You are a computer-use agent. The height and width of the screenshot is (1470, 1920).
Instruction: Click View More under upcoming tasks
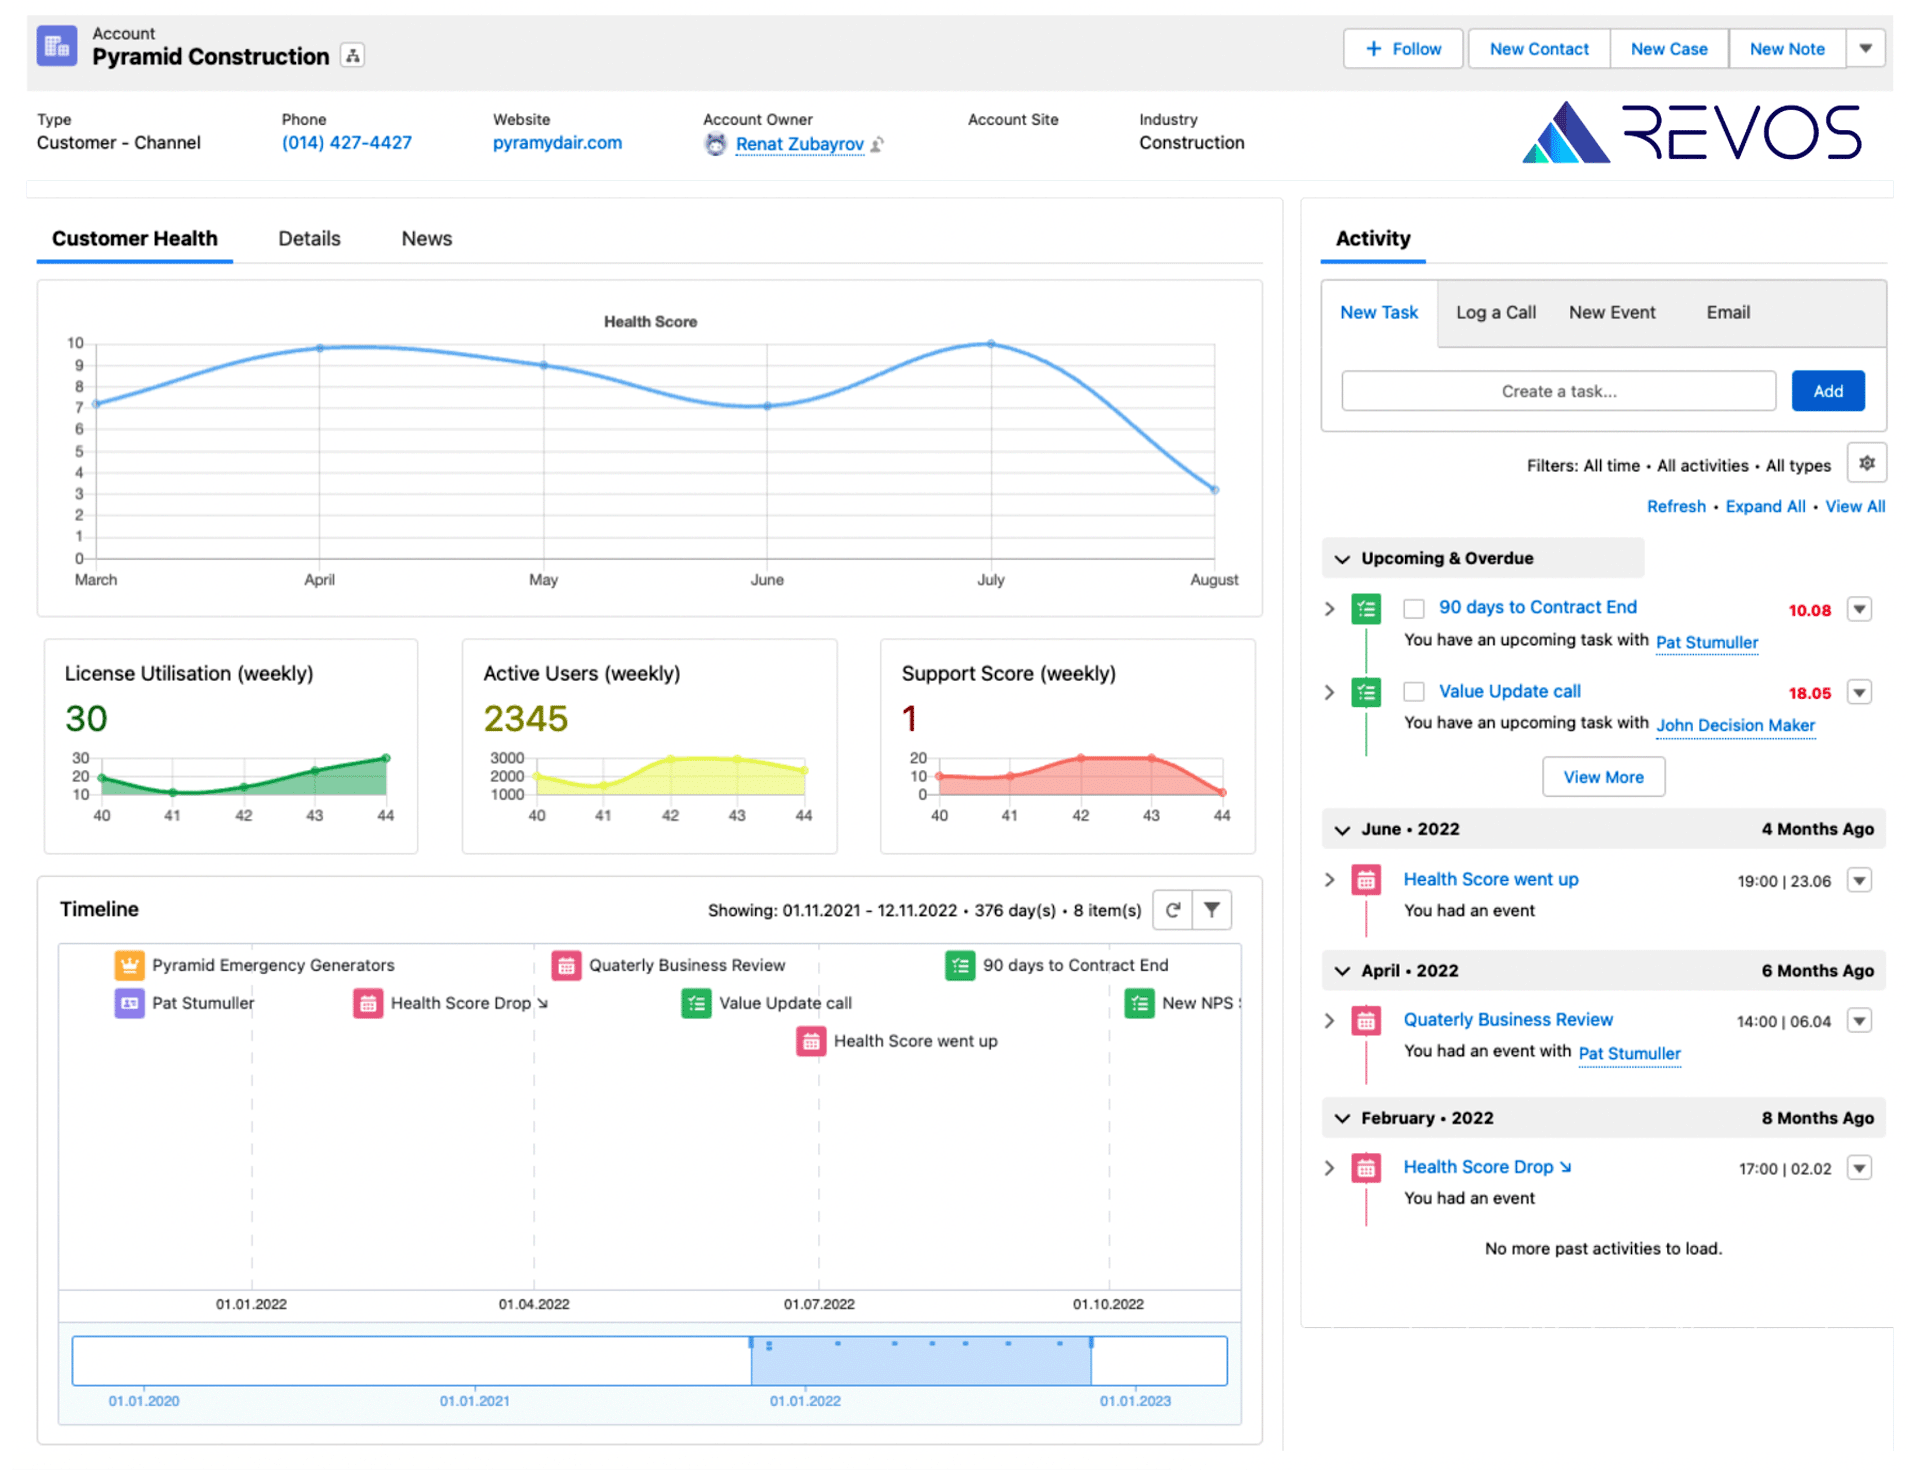(1603, 777)
